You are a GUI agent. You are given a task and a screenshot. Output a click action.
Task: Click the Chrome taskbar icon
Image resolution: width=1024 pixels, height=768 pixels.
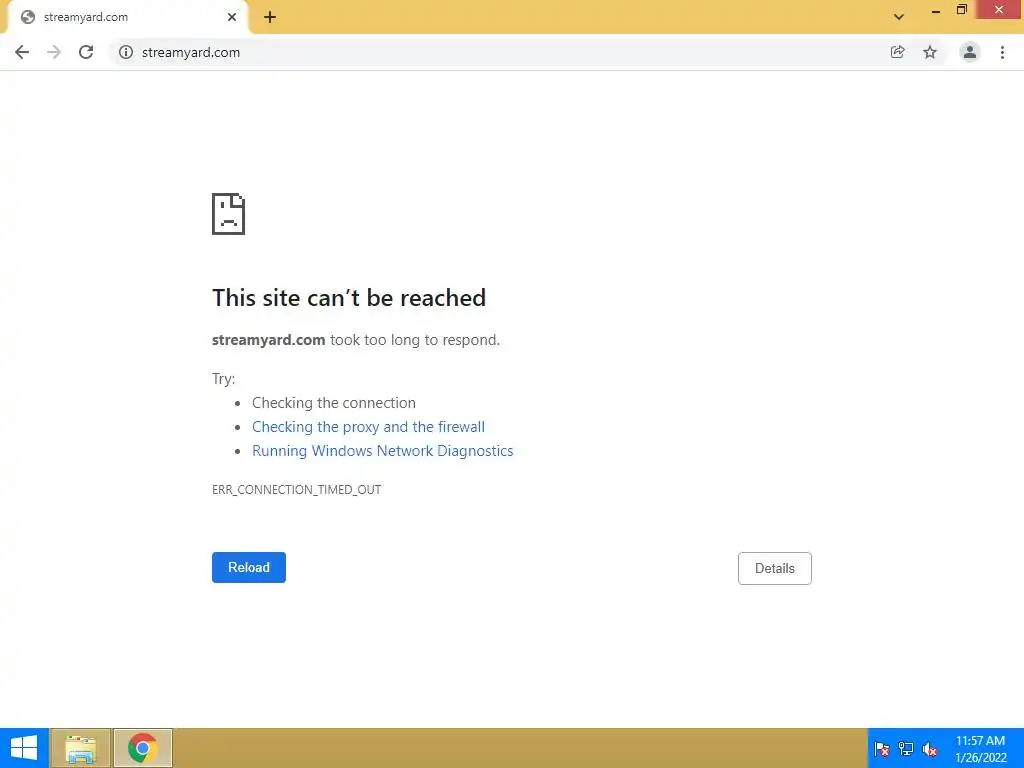[x=143, y=748]
